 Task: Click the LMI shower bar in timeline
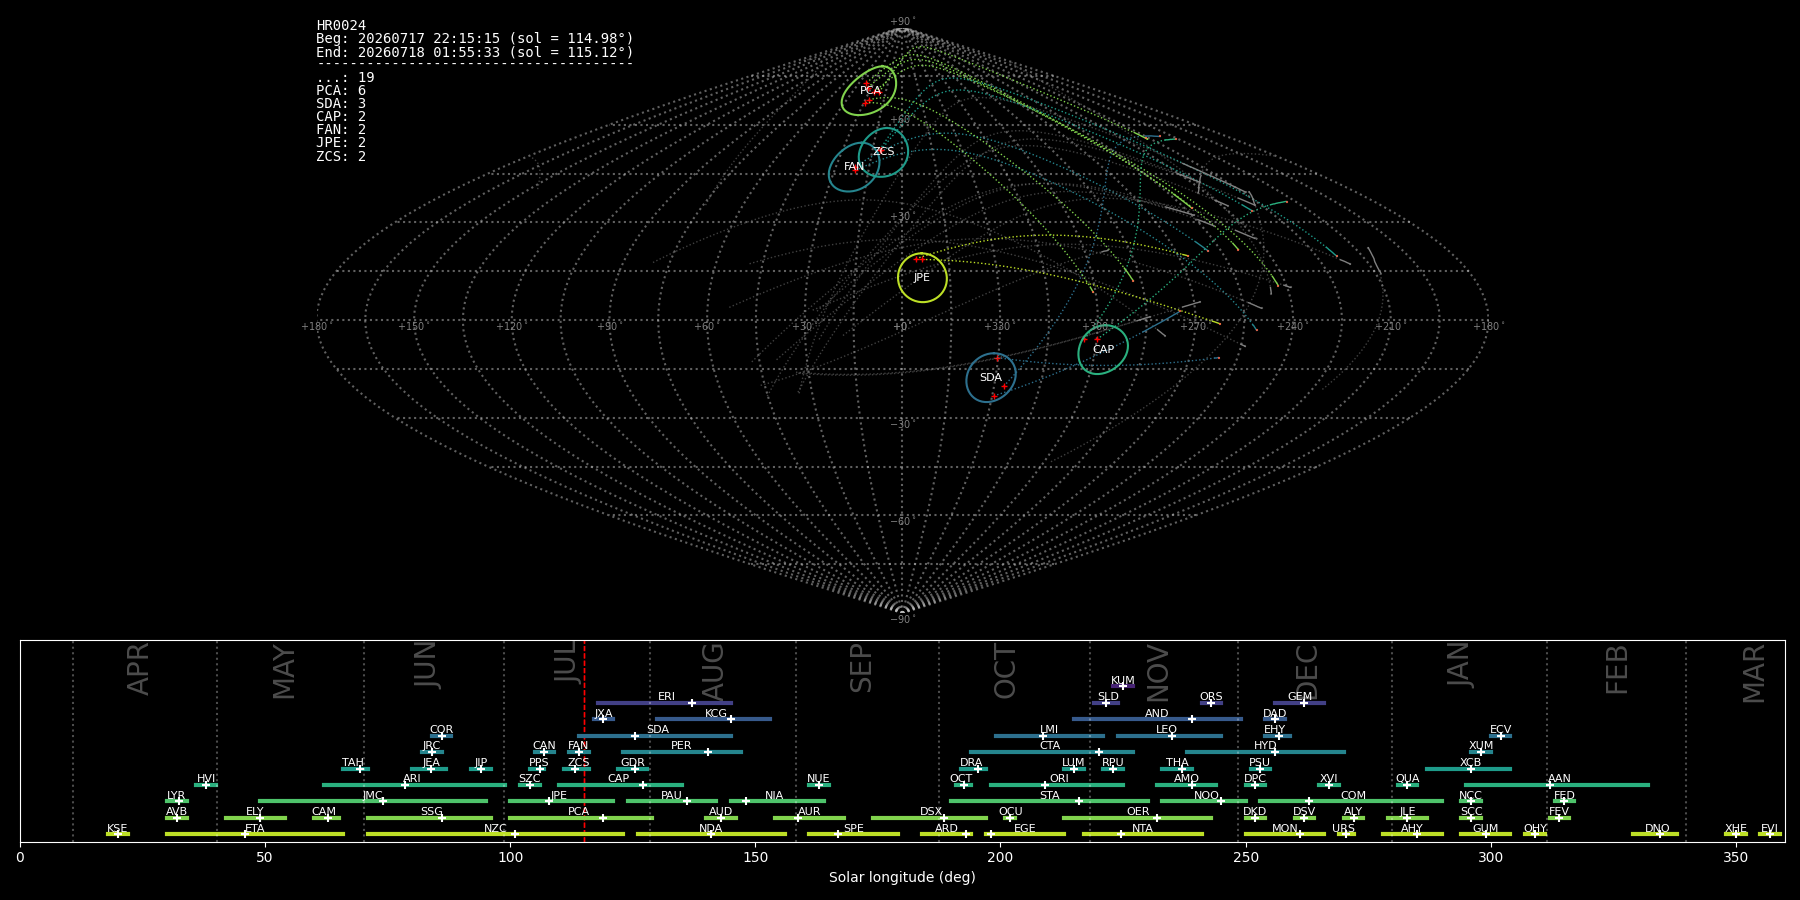(x=1049, y=736)
